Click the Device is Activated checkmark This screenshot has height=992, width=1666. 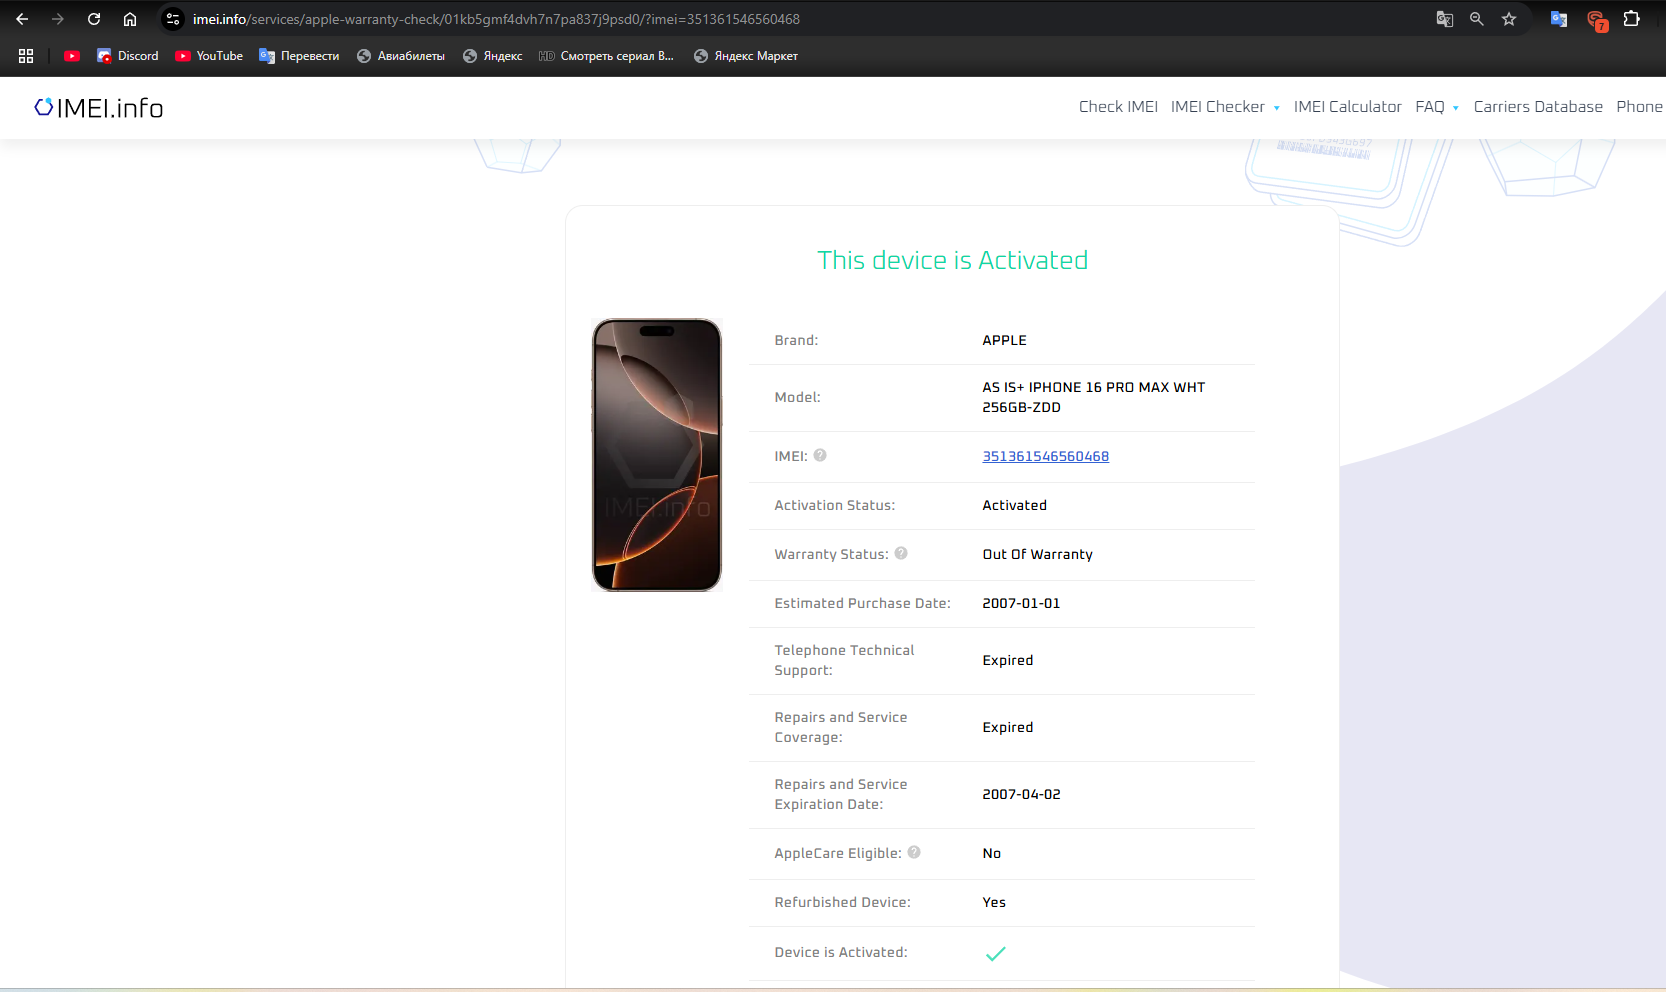(x=996, y=953)
